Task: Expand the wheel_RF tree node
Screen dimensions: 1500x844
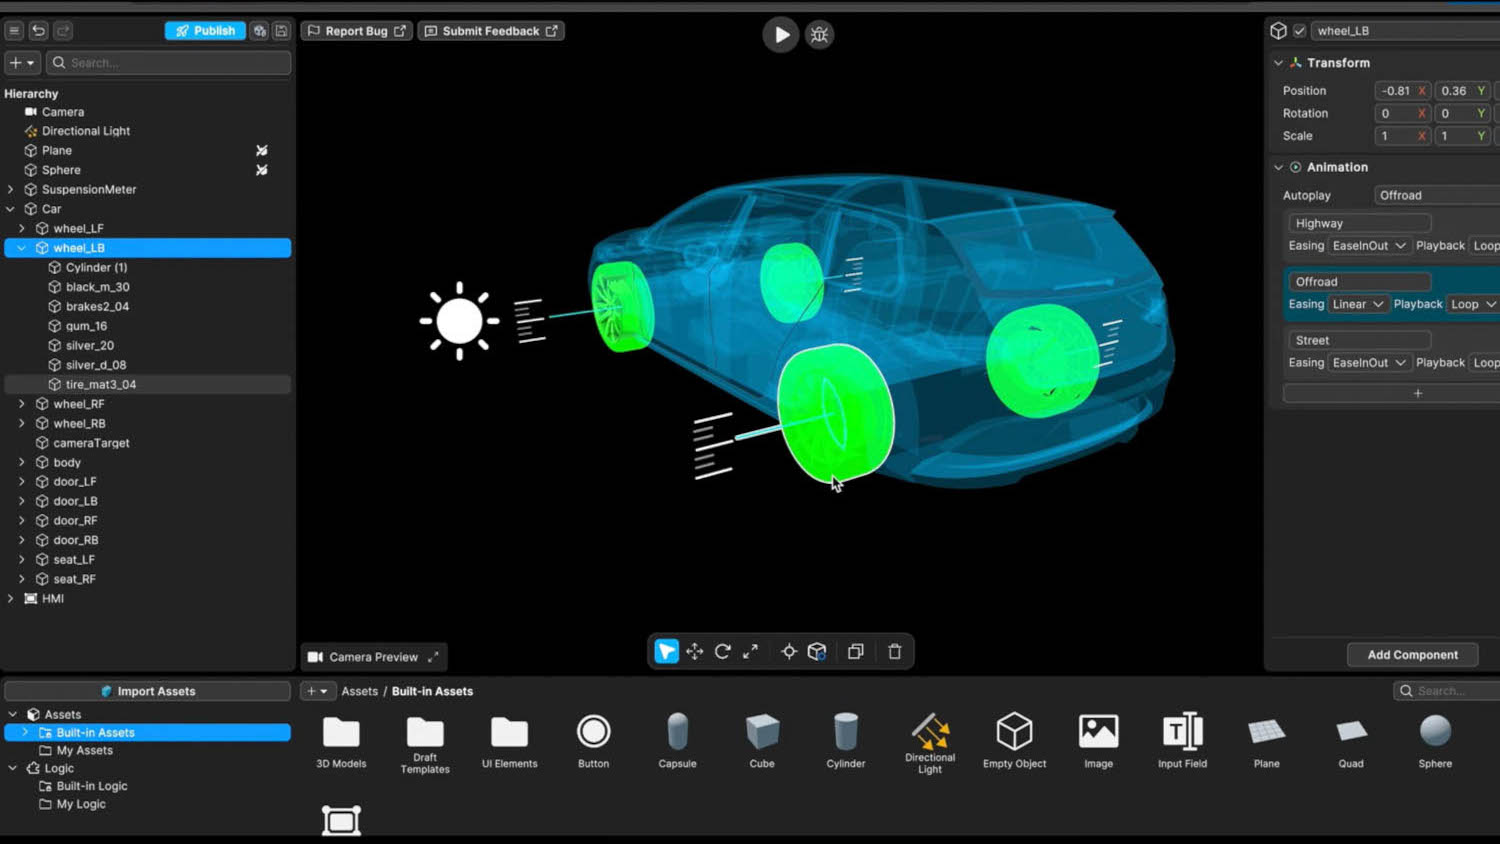Action: (x=22, y=404)
